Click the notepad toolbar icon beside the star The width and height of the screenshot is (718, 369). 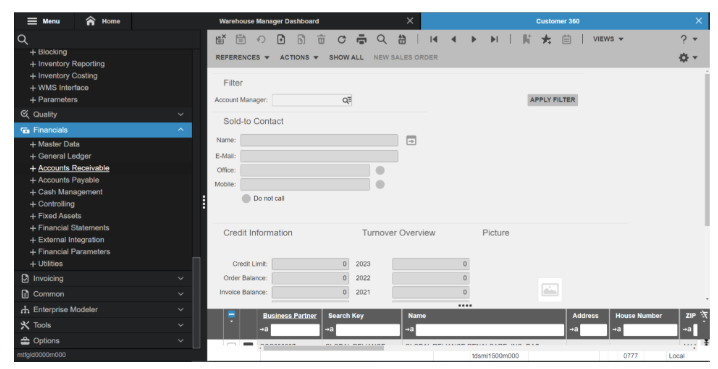point(566,39)
